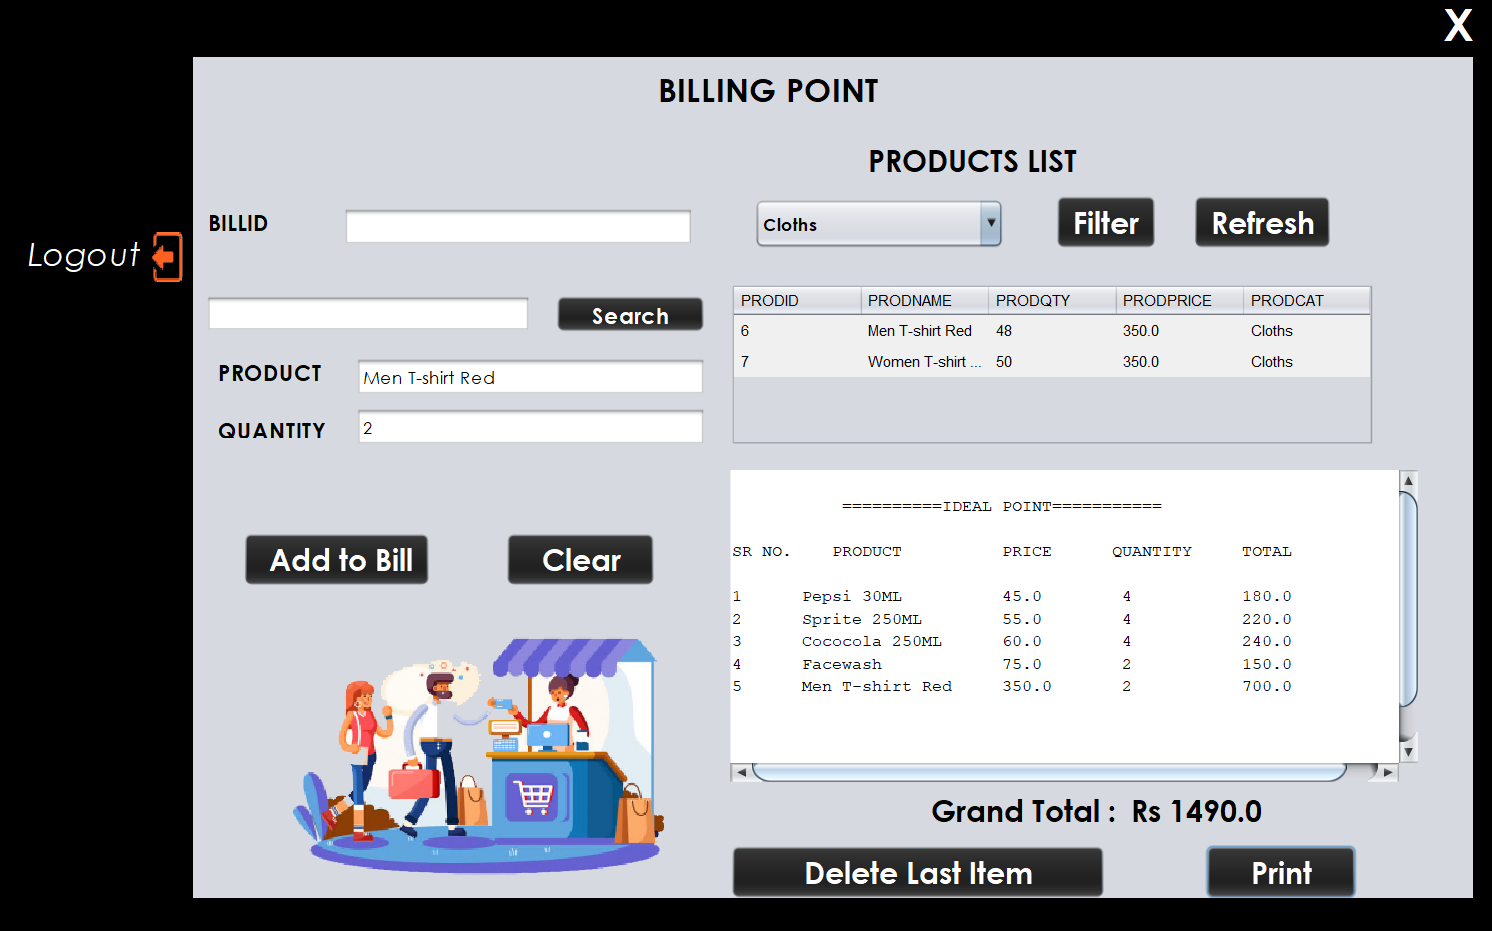
Task: Click the Clear button
Action: pos(580,560)
